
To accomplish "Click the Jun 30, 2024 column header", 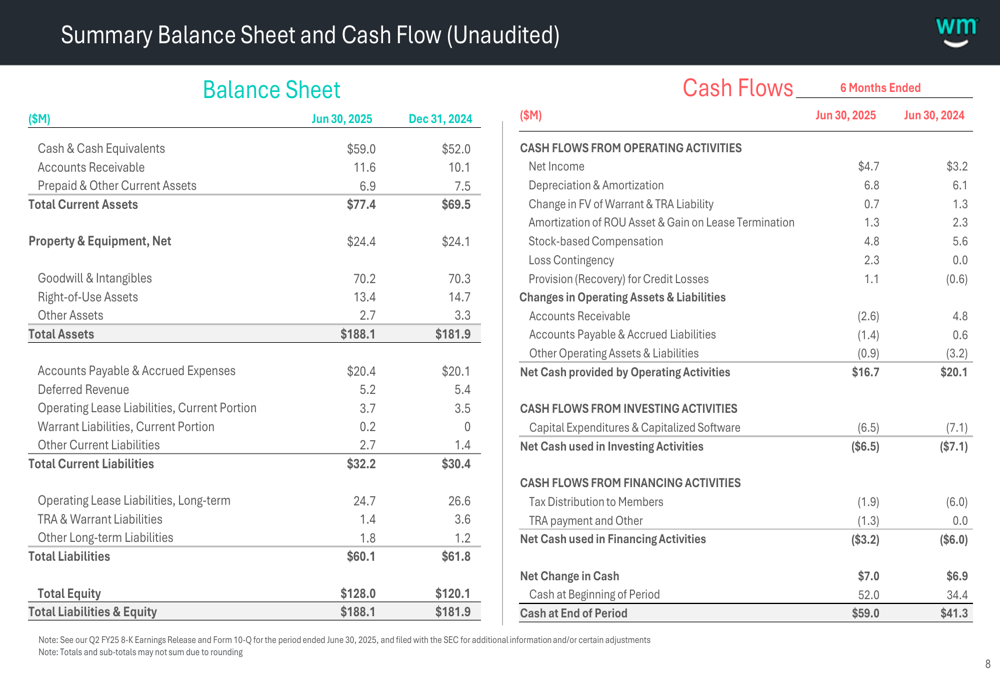I will [x=934, y=116].
